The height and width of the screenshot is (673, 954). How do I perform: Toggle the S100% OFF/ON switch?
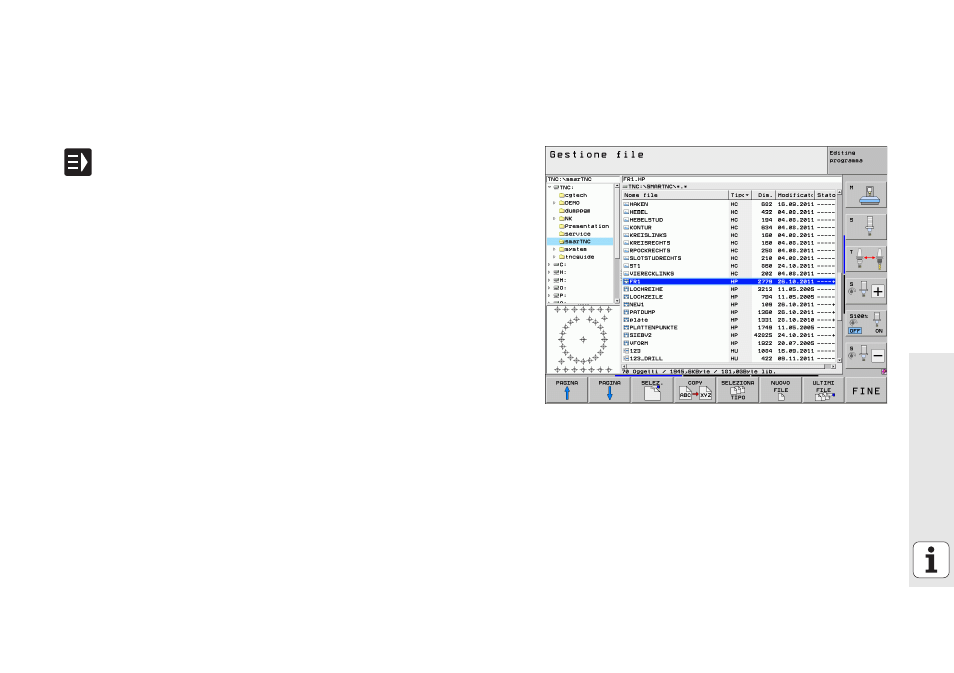pos(866,323)
